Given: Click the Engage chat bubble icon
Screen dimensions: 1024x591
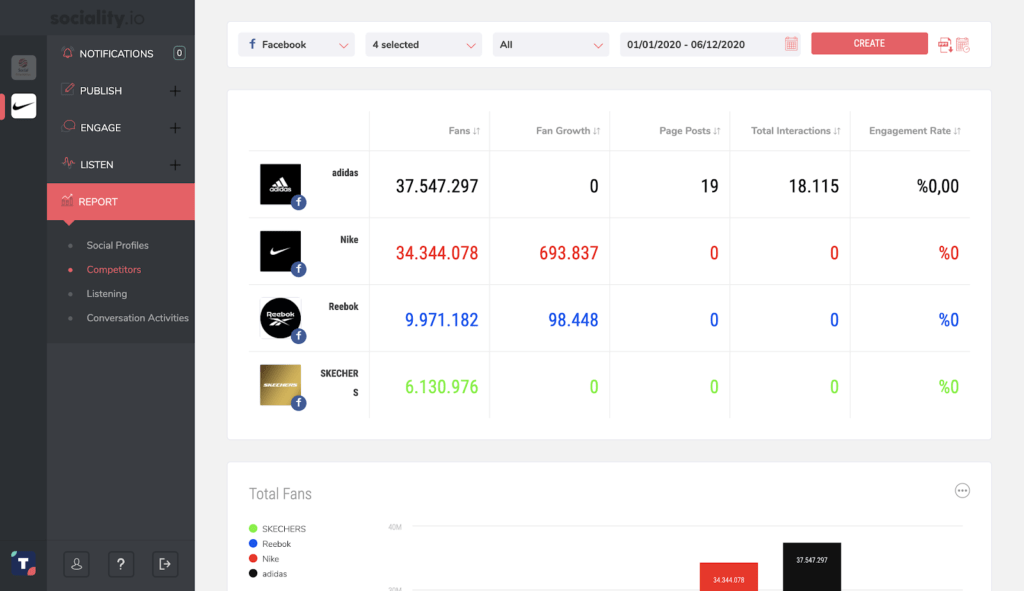Looking at the screenshot, I should pos(68,127).
